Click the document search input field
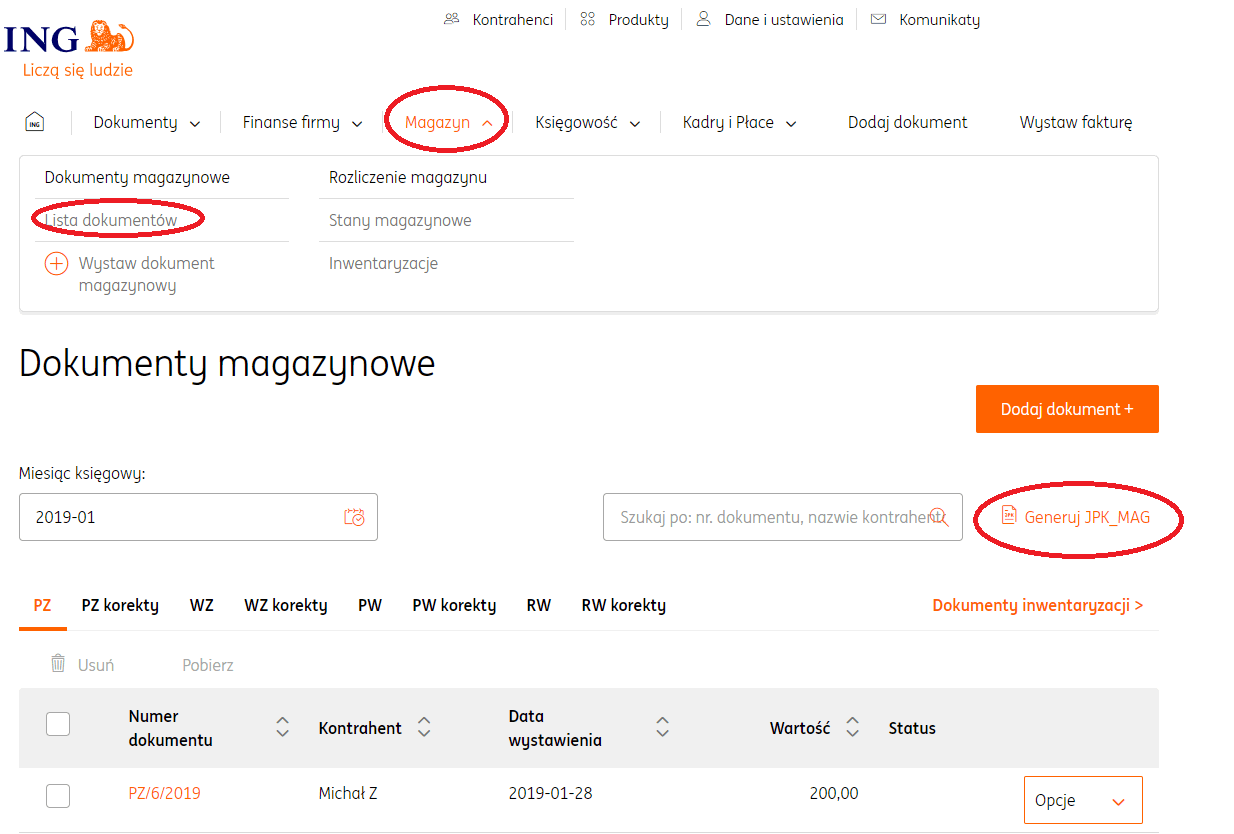 click(770, 517)
